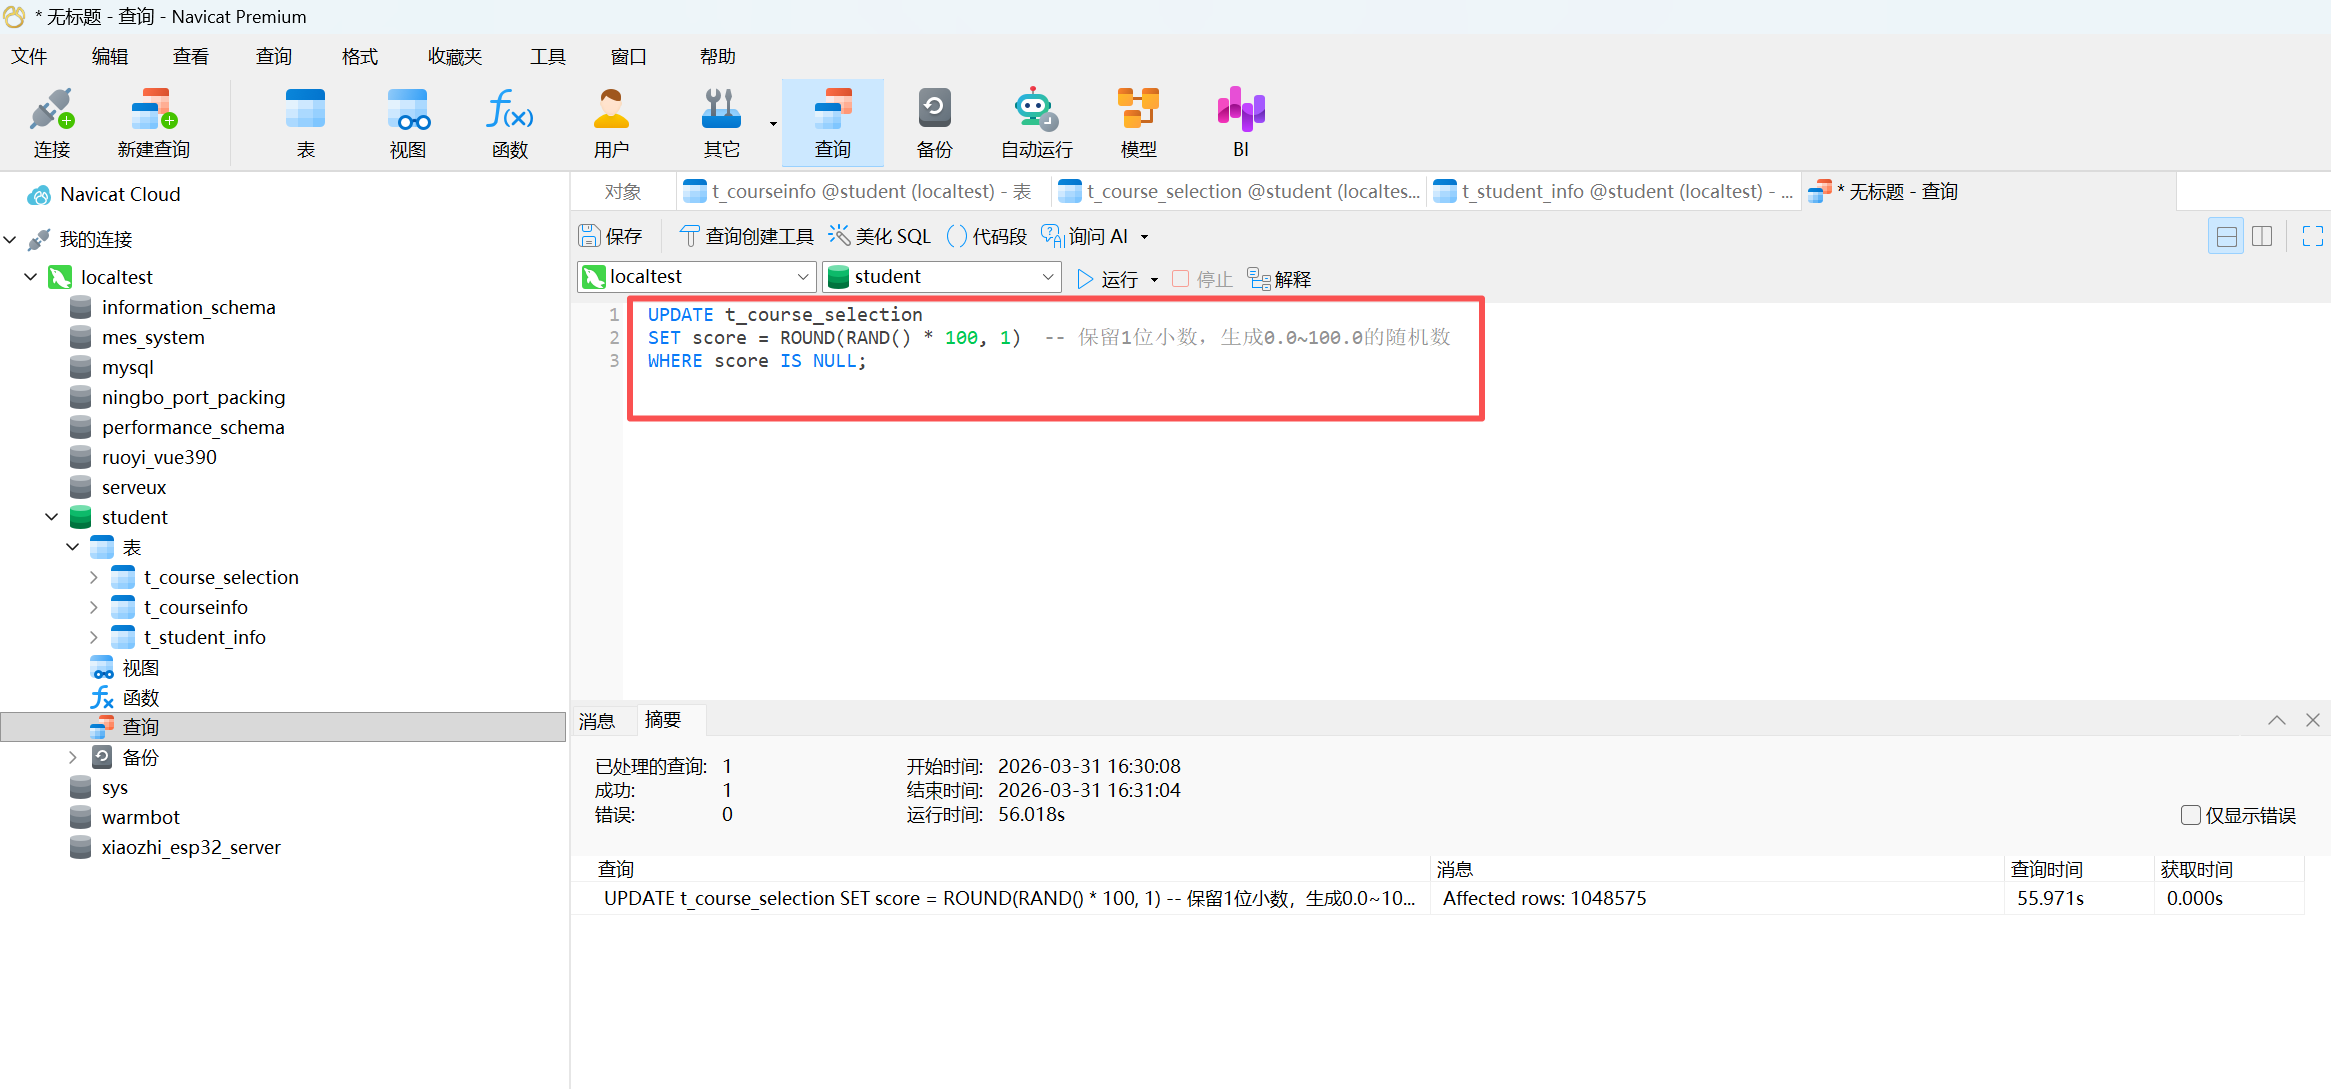This screenshot has height=1089, width=2331.
Task: Expand the t_course_selection table node
Action: pyautogui.click(x=93, y=577)
